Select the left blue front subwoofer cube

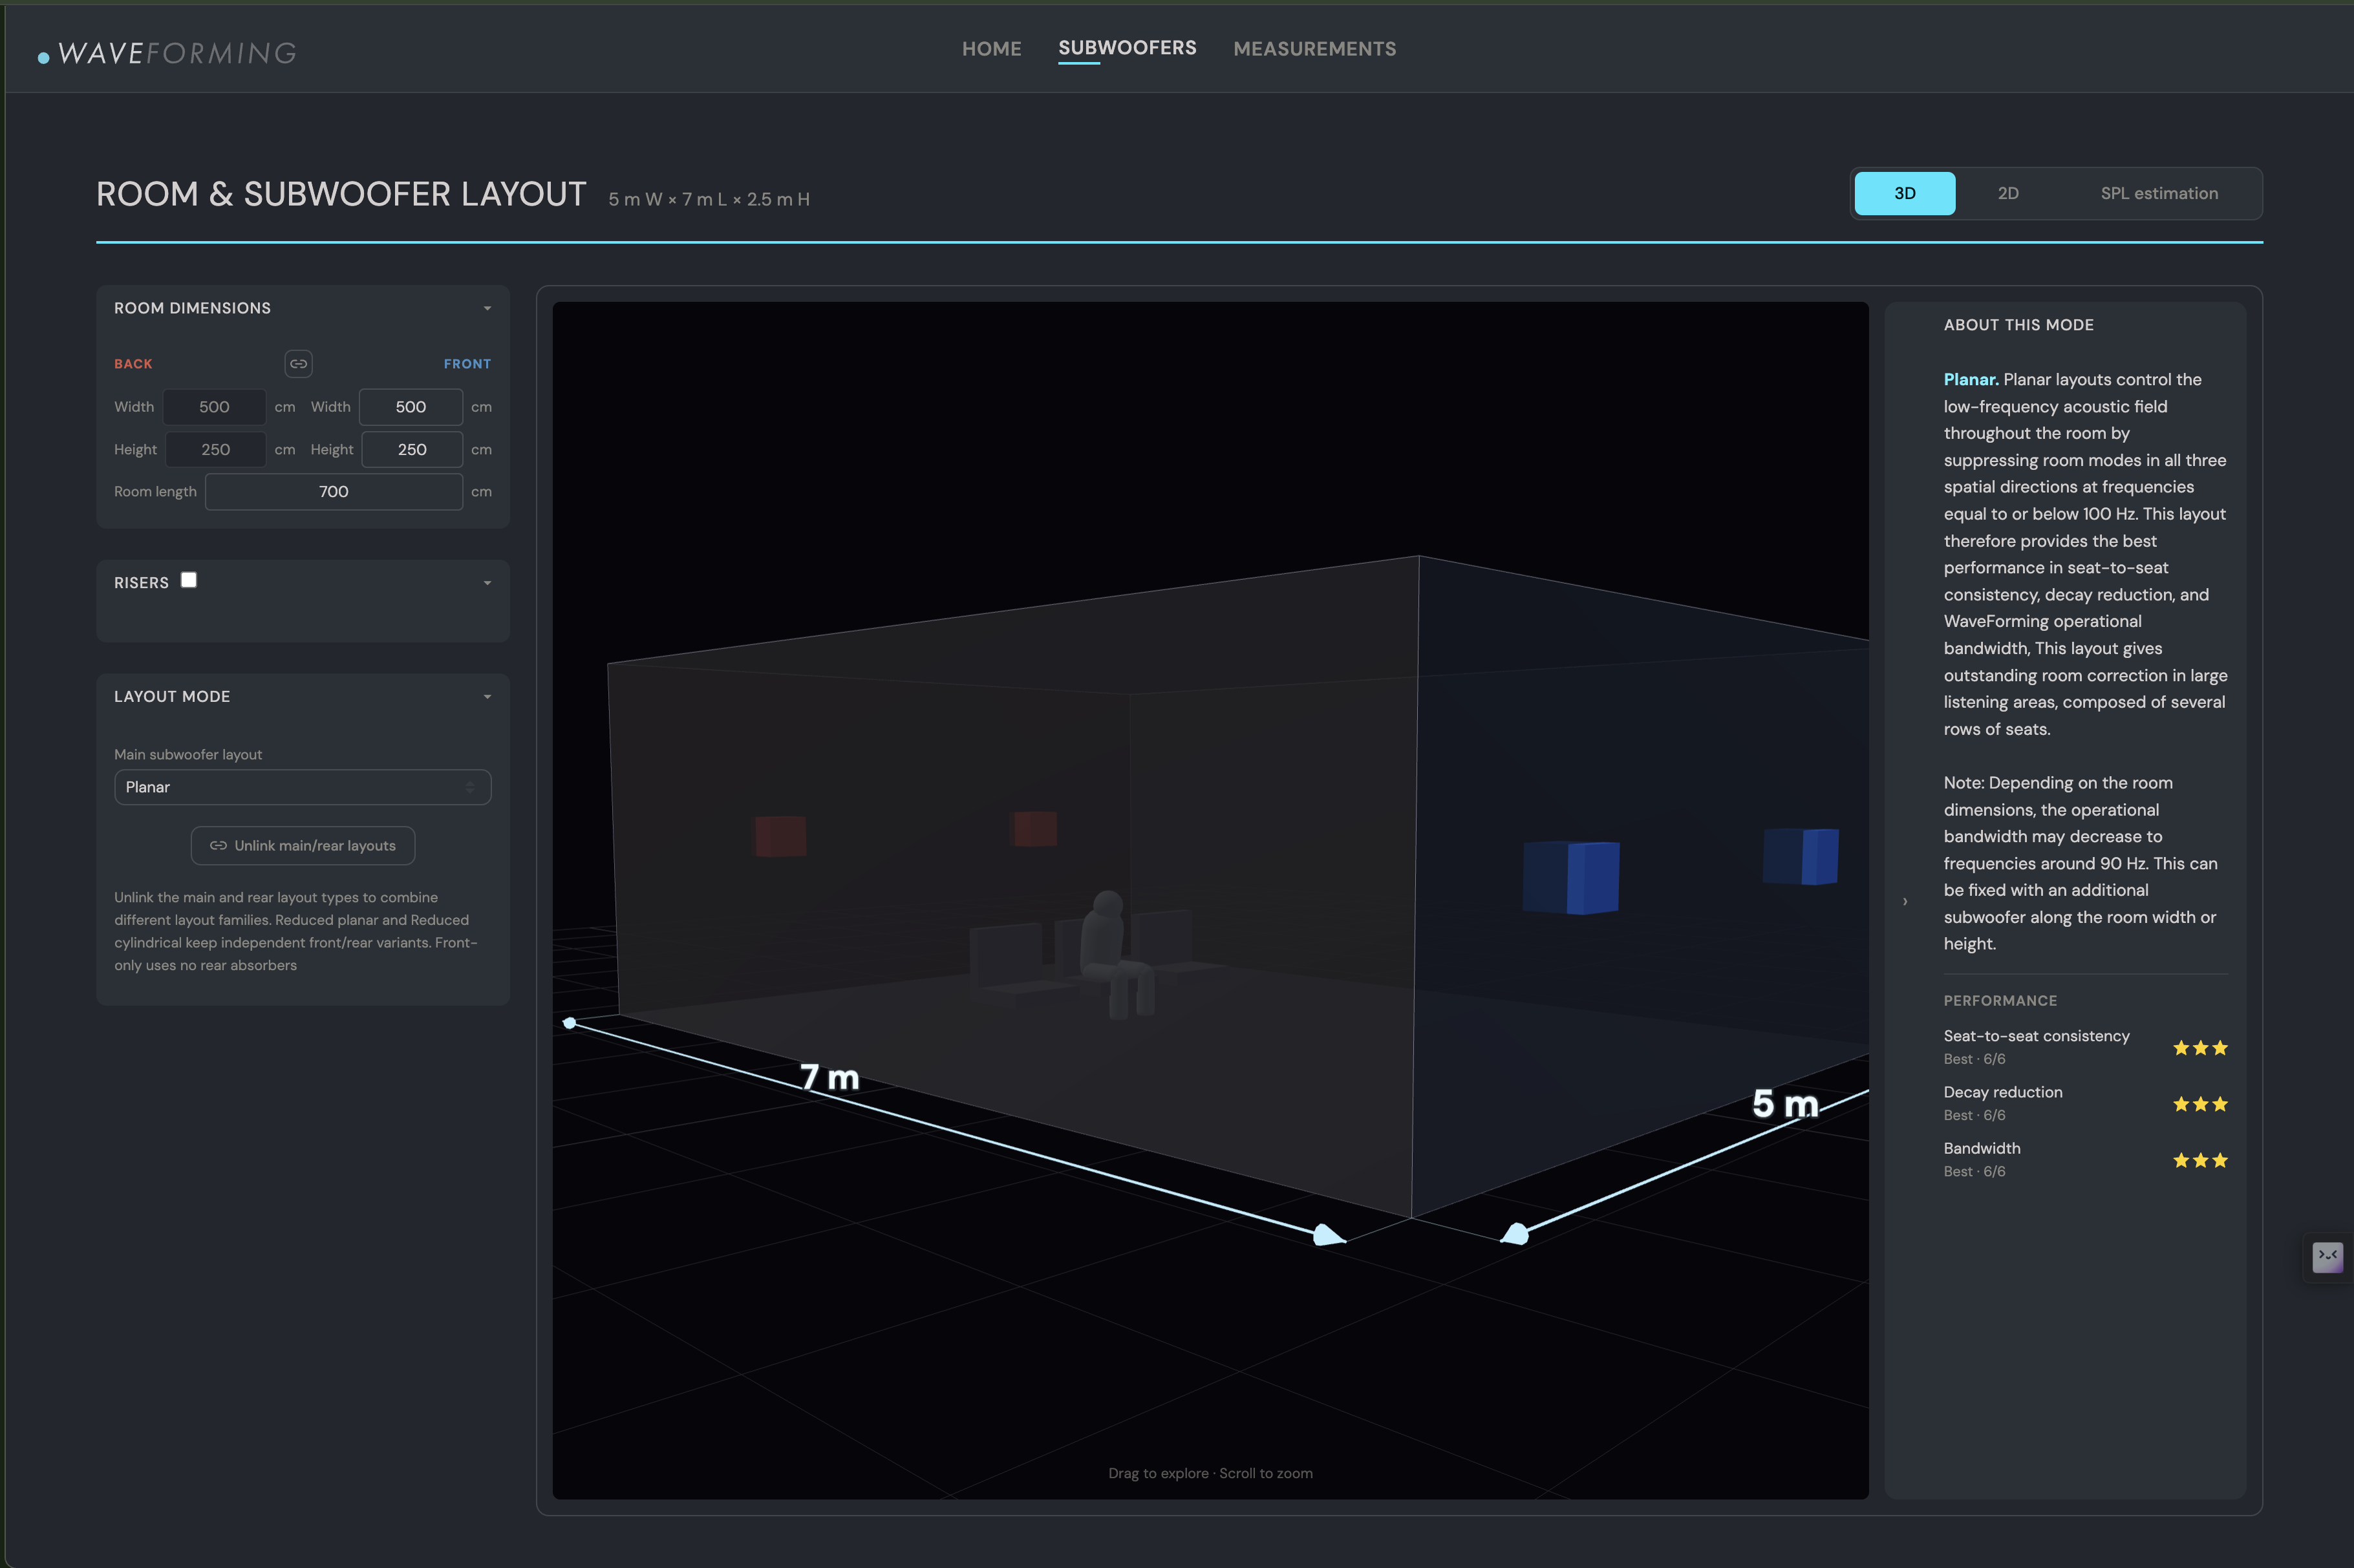(x=1570, y=877)
